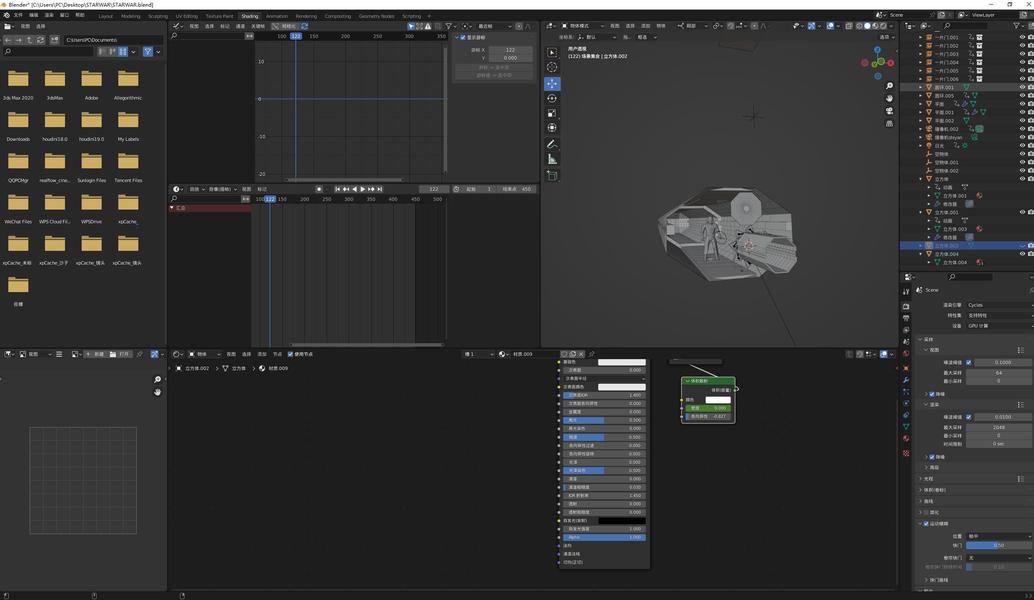Open the Texture checker properties tab
The image size is (1034, 600).
tap(906, 453)
